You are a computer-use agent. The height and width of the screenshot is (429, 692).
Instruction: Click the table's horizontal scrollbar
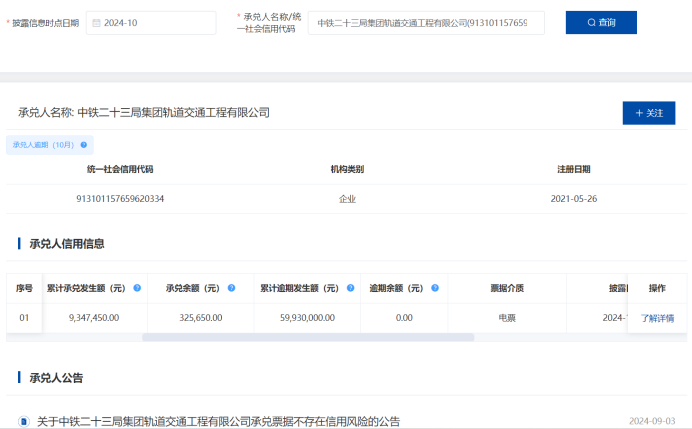click(x=308, y=337)
